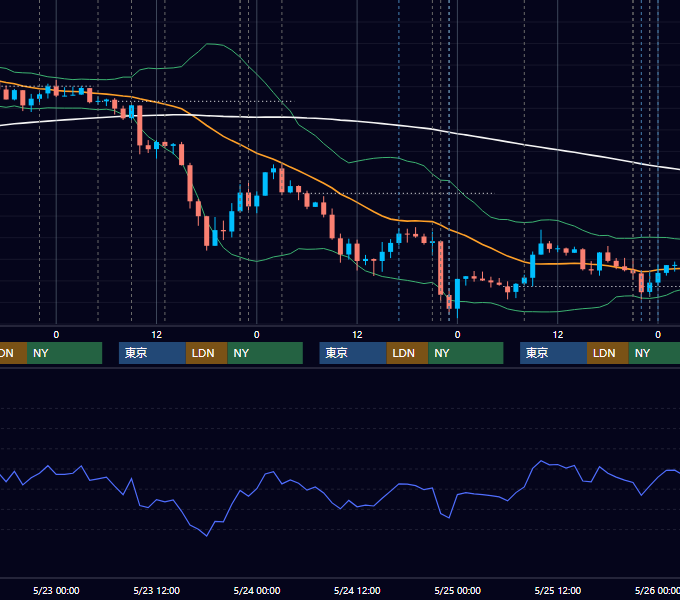Click the 5/25 00:00 time axis label
This screenshot has height=600, width=680.
458,590
